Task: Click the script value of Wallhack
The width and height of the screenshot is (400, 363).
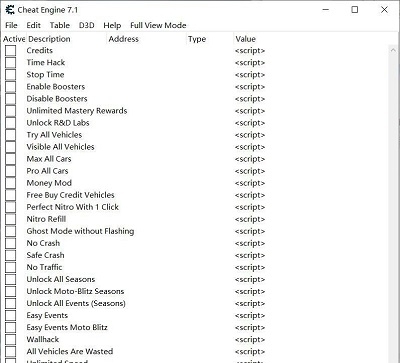Action: 250,339
